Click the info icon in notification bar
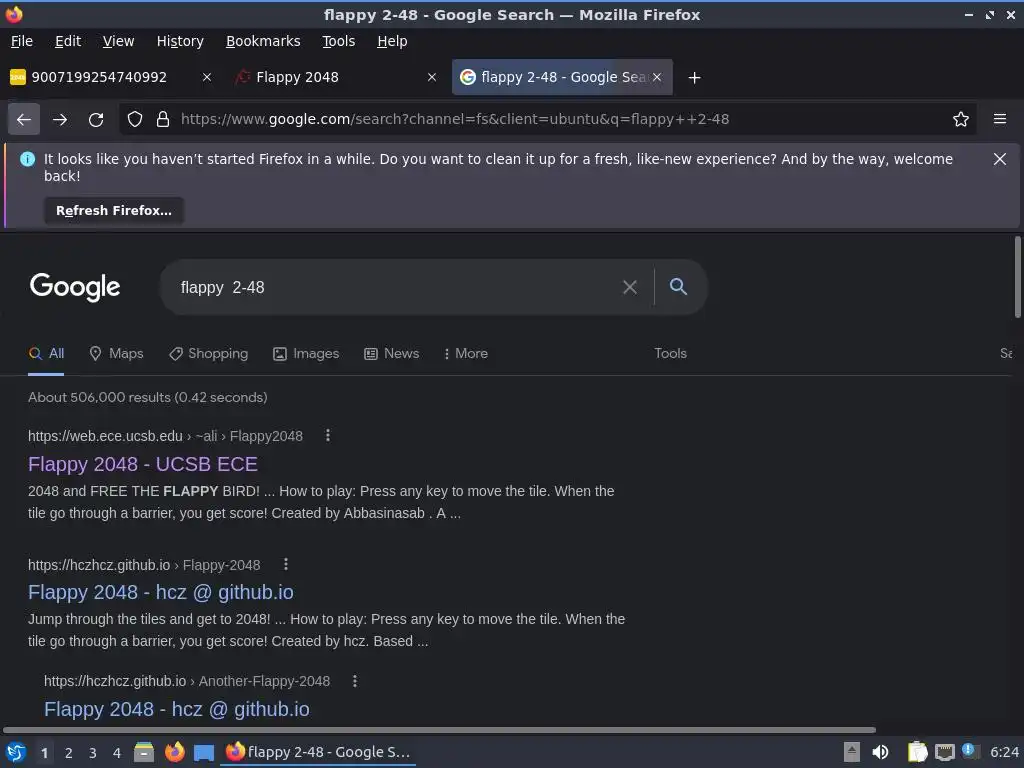1024x768 pixels. [x=27, y=159]
